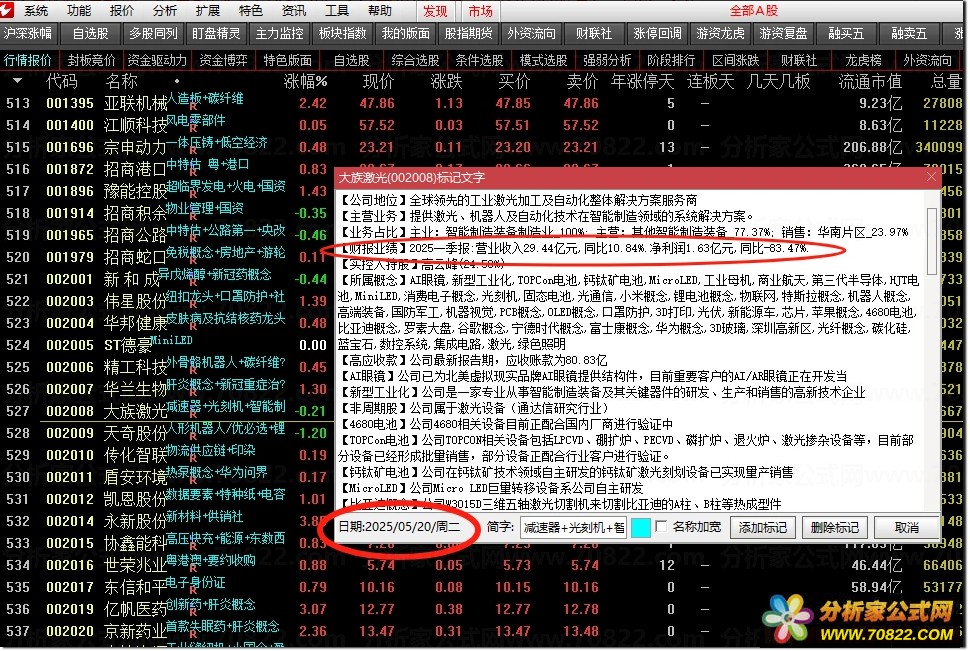Select the 强弱分析 tab
This screenshot has height=651, width=970.
coord(607,60)
